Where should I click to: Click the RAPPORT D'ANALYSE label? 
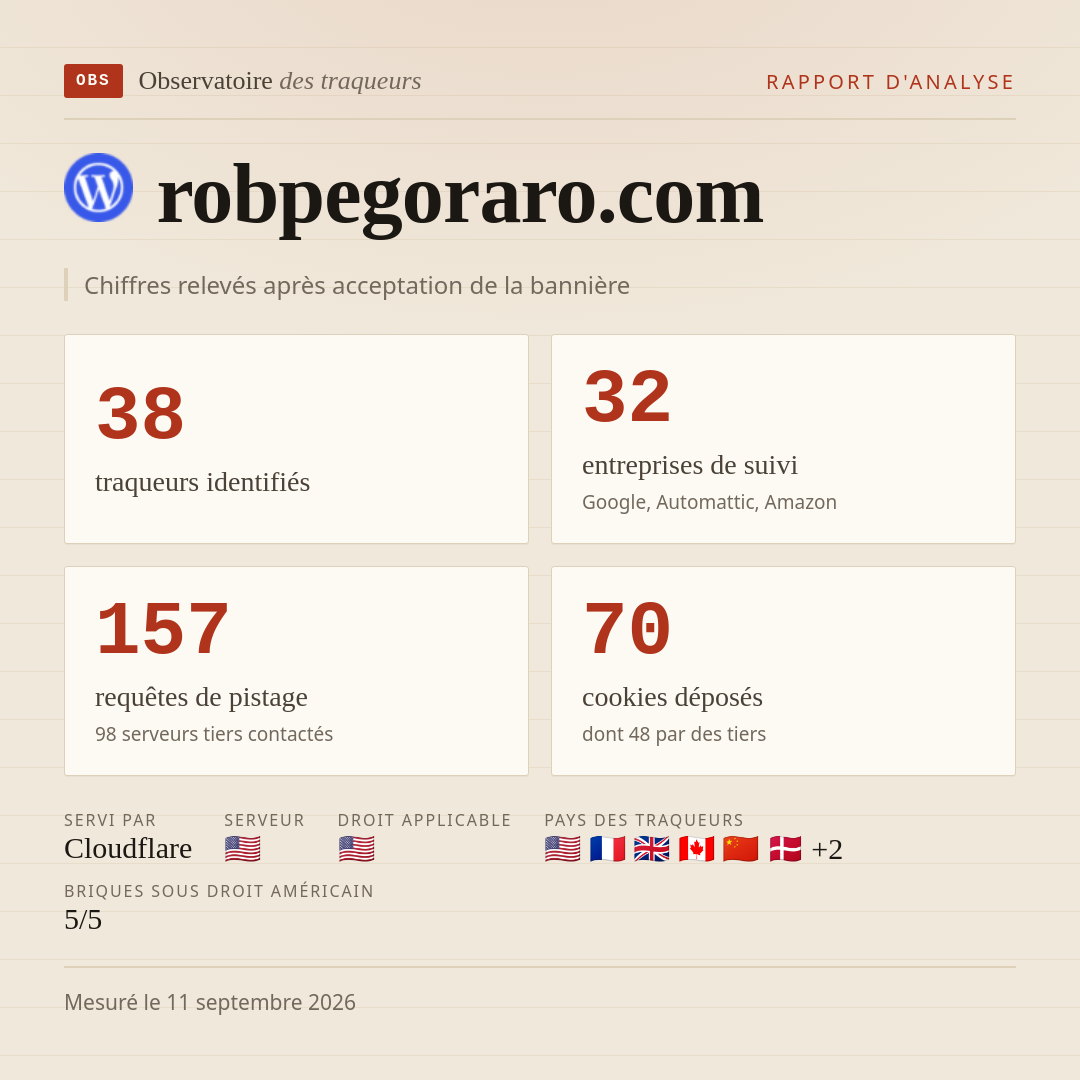coord(891,82)
